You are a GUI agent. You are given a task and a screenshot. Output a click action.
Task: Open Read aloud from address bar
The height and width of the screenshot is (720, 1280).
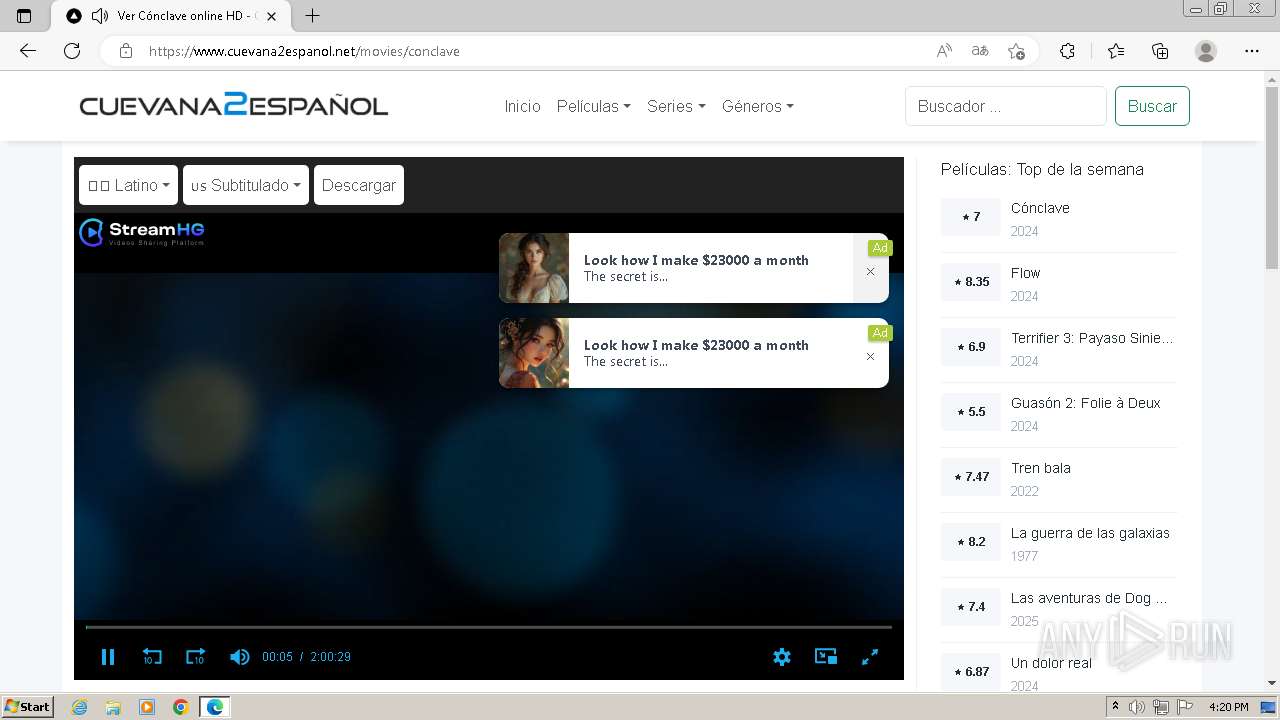(x=944, y=51)
